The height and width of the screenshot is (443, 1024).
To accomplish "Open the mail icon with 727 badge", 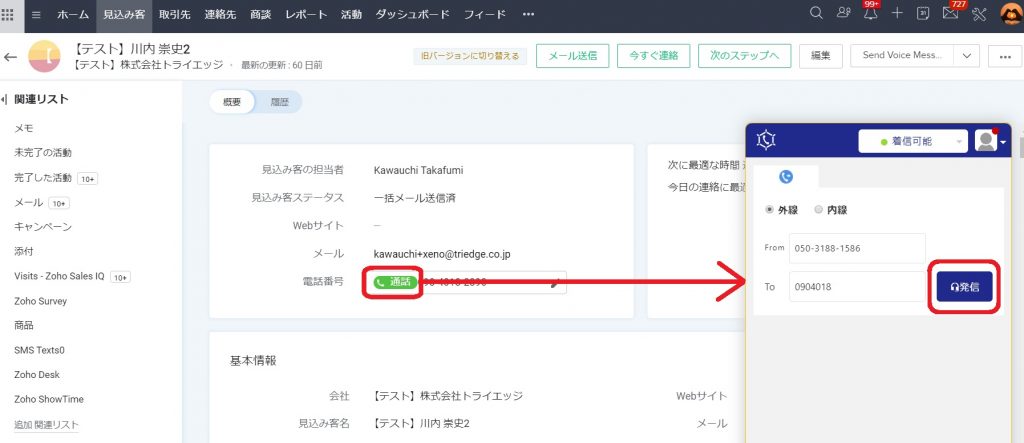I will click(x=950, y=14).
